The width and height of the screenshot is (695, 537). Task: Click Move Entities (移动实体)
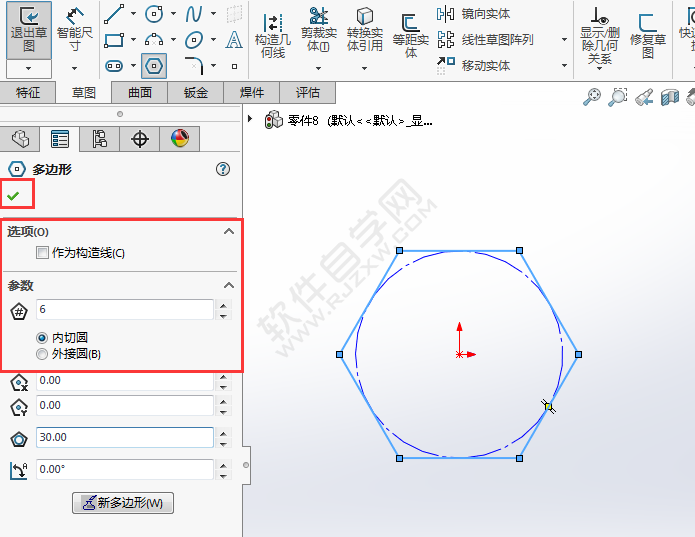(473, 66)
